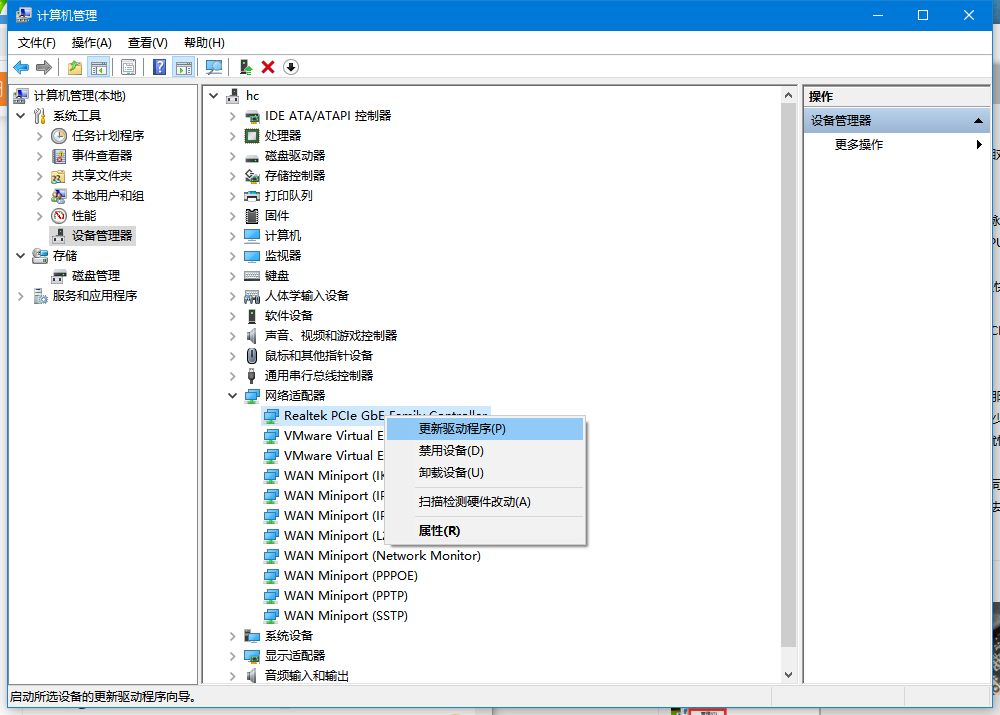Click the black down-arrow disable device icon
1000x715 pixels.
click(x=291, y=67)
